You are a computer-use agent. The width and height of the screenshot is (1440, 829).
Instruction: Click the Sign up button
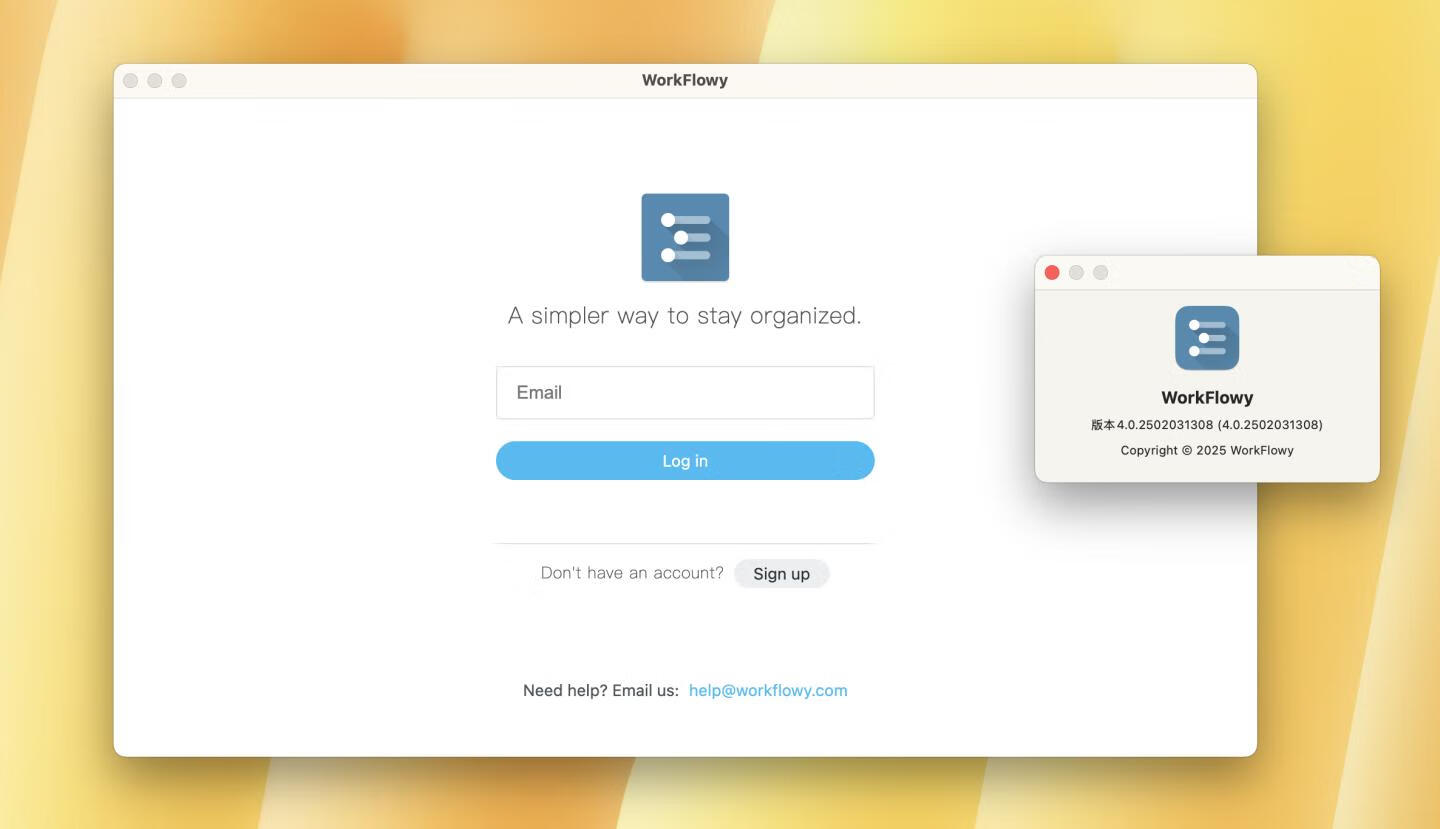click(x=781, y=573)
